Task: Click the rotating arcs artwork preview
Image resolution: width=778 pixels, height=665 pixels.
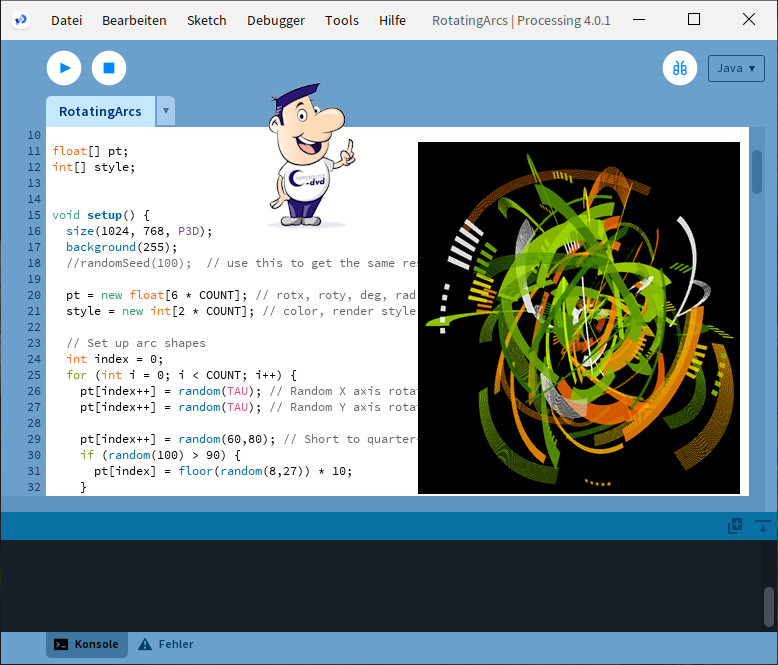Action: [579, 318]
